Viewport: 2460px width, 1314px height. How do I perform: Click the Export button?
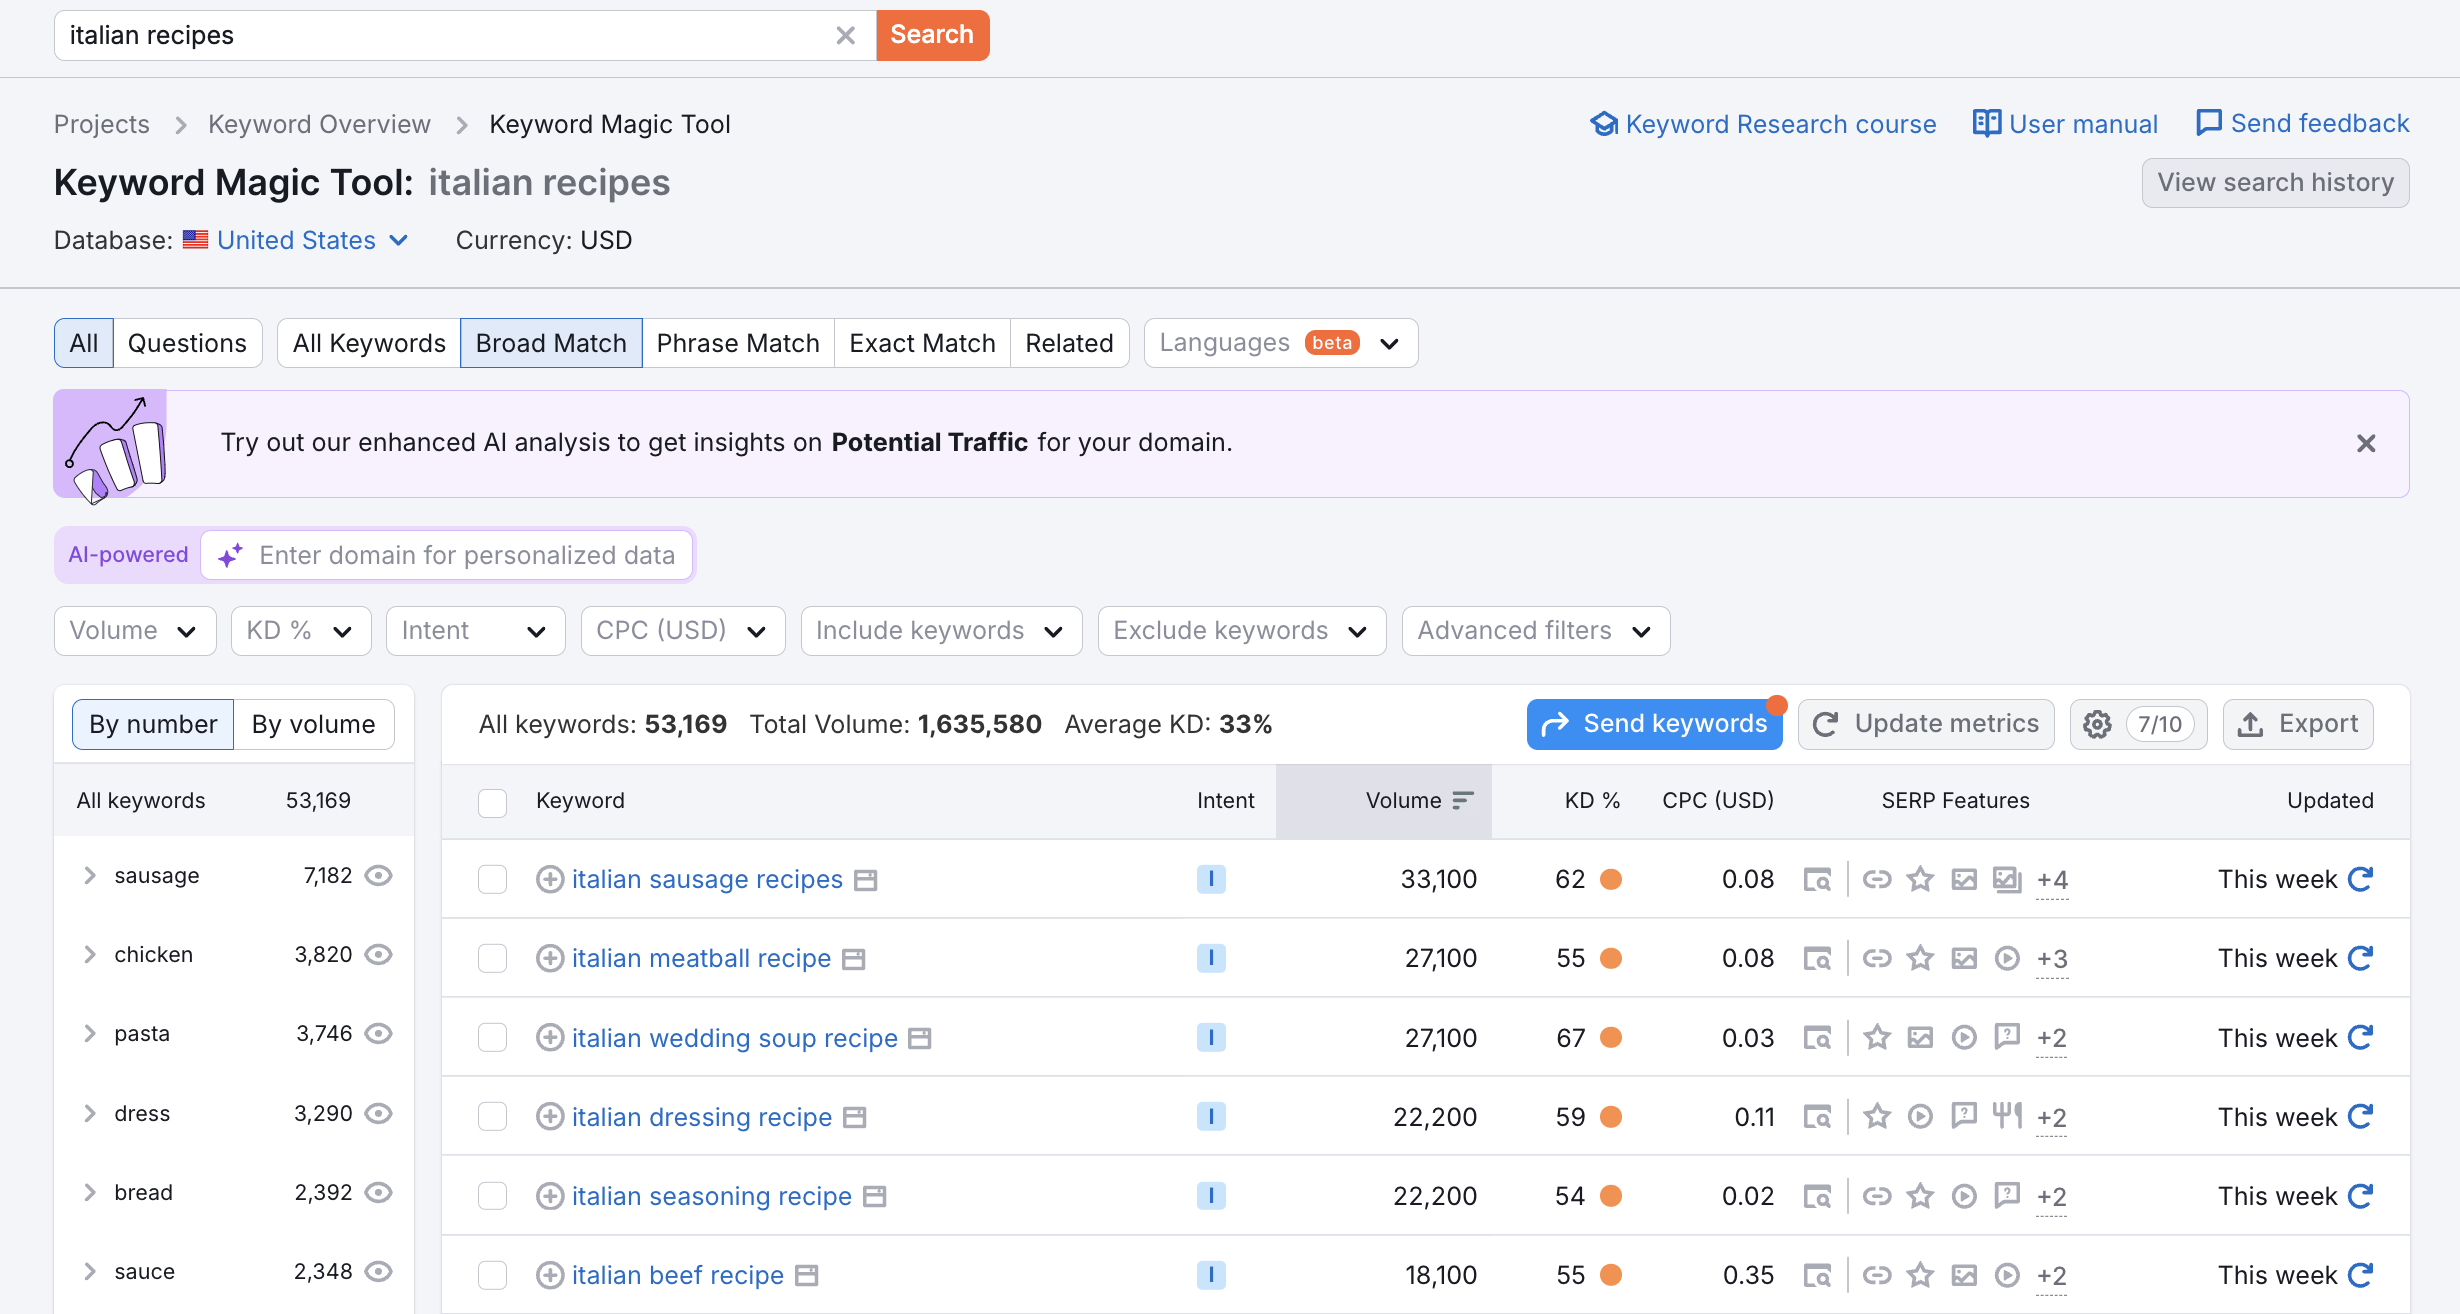[x=2298, y=724]
